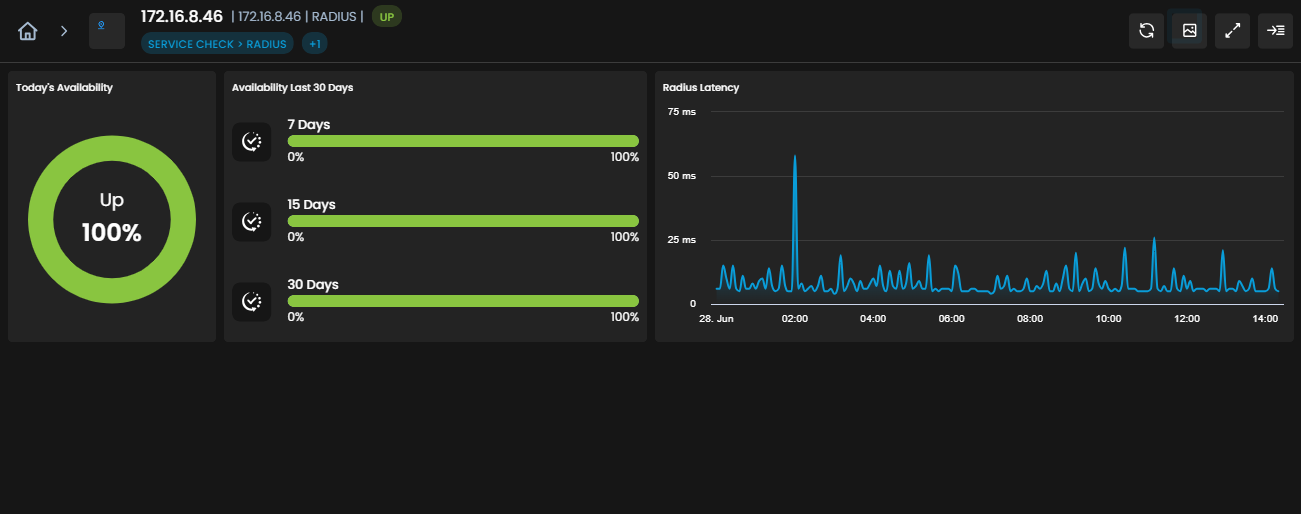Click the 7 Days availability progress bar
The width and height of the screenshot is (1301, 514).
pos(463,141)
